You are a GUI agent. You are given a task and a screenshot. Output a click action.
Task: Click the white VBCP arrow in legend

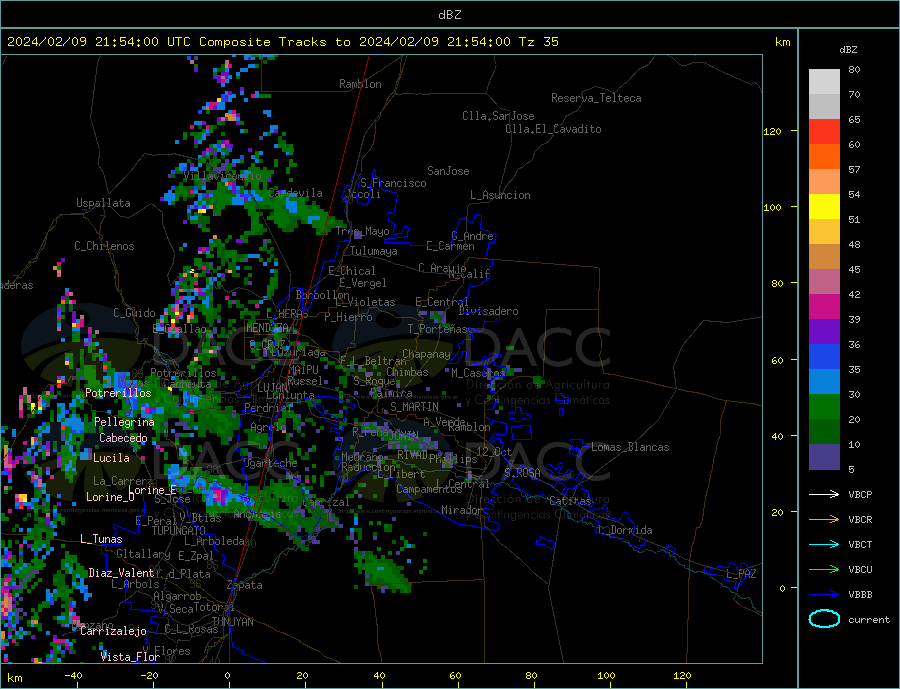[x=824, y=494]
